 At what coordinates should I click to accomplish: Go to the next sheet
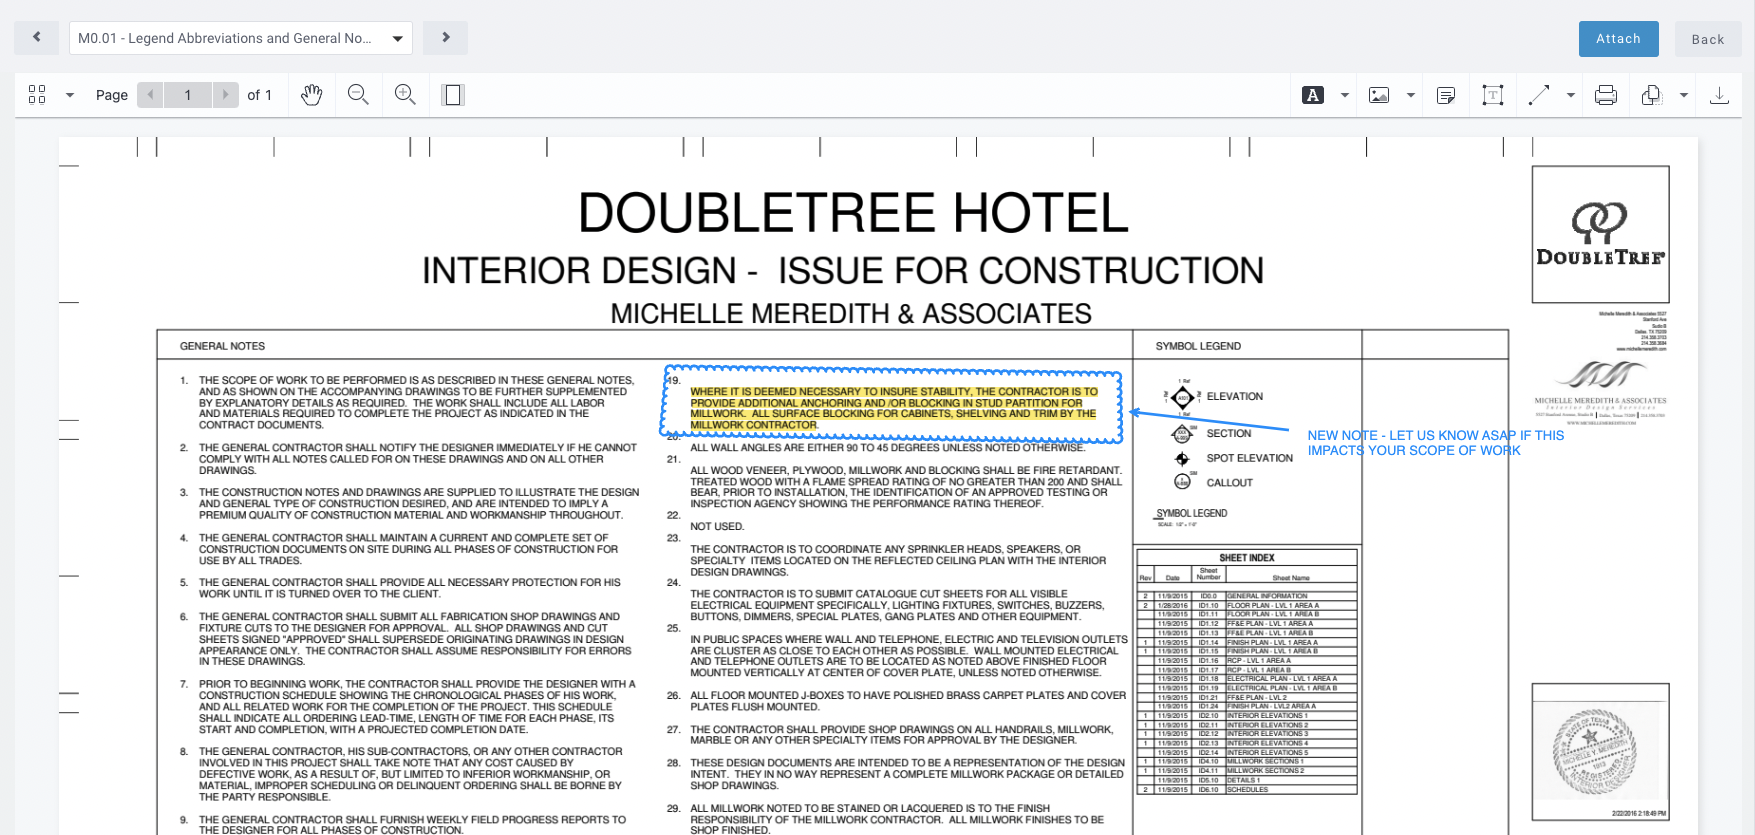pos(446,38)
